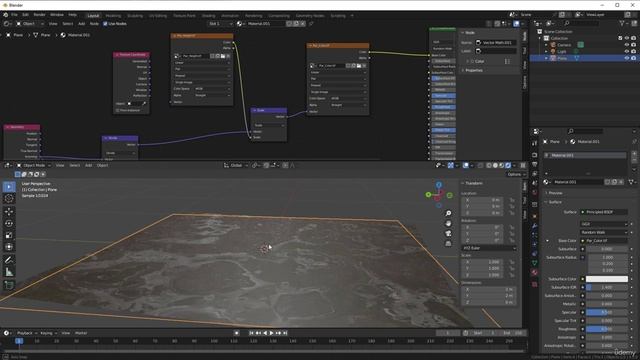Image resolution: width=640 pixels, height=360 pixels.
Task: Open the XYZ Euler rotation mode dropdown
Action: [x=489, y=248]
